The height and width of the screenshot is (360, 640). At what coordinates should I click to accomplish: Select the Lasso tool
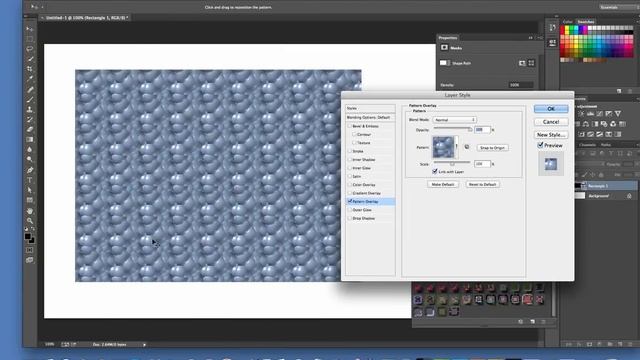click(x=29, y=49)
